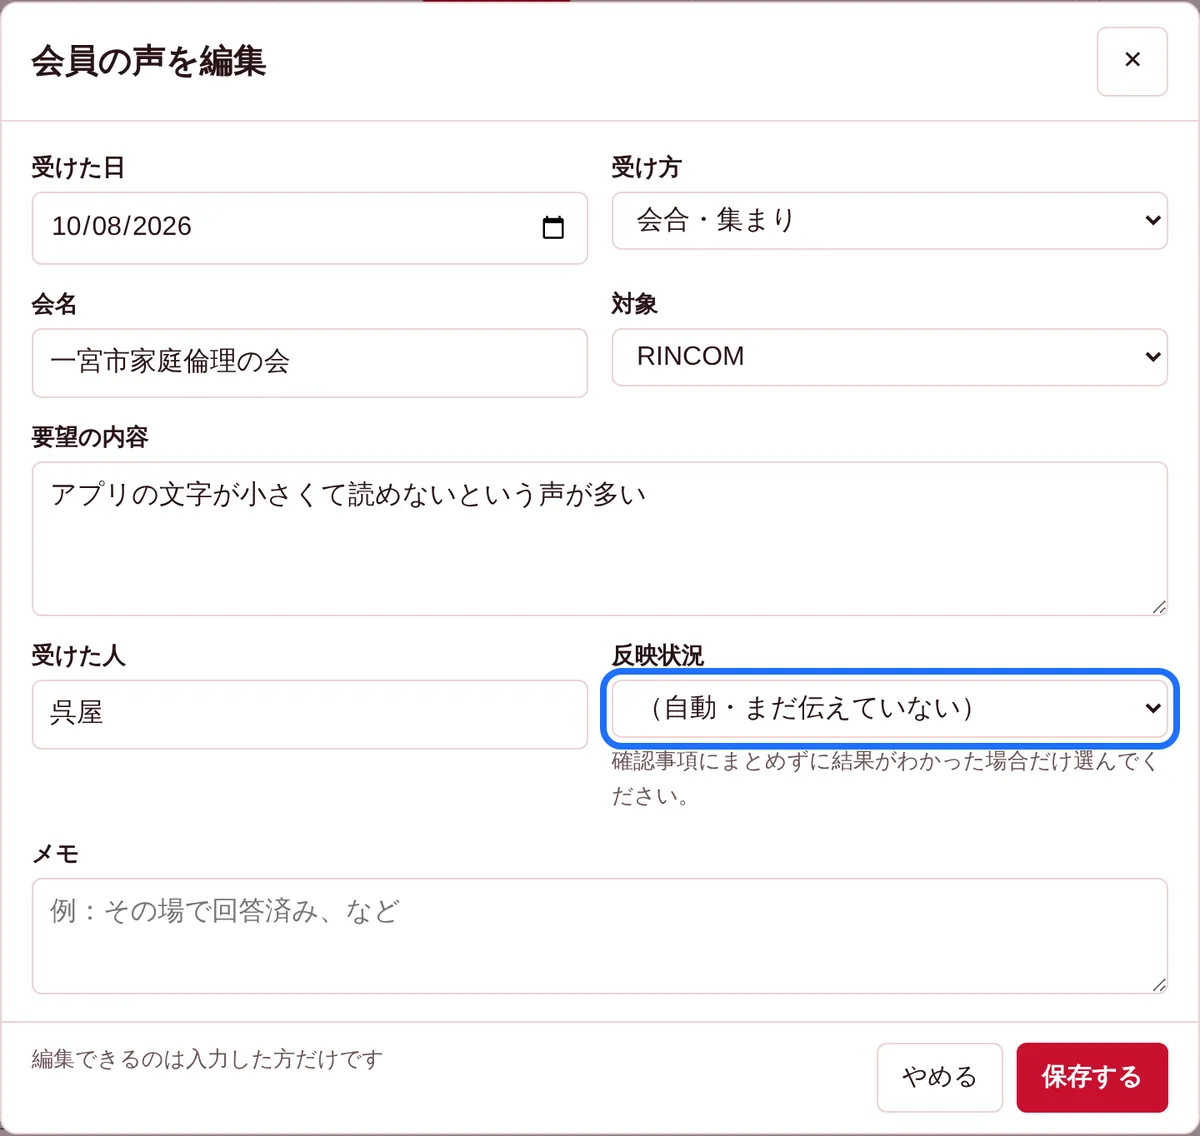This screenshot has width=1200, height=1136.
Task: Focus the 受けた人 field containing 呉屋
Action: click(x=310, y=714)
